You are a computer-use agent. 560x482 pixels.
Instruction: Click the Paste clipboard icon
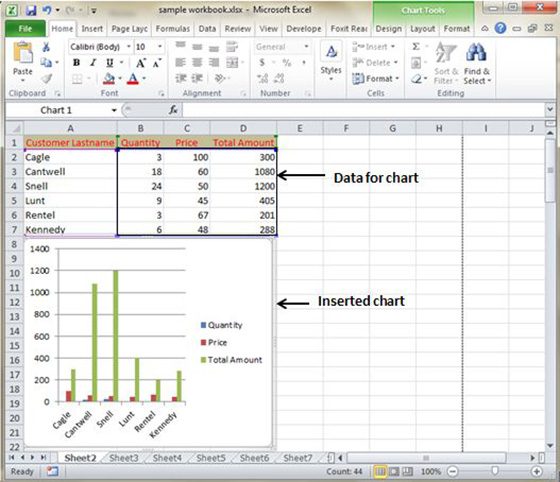(23, 52)
